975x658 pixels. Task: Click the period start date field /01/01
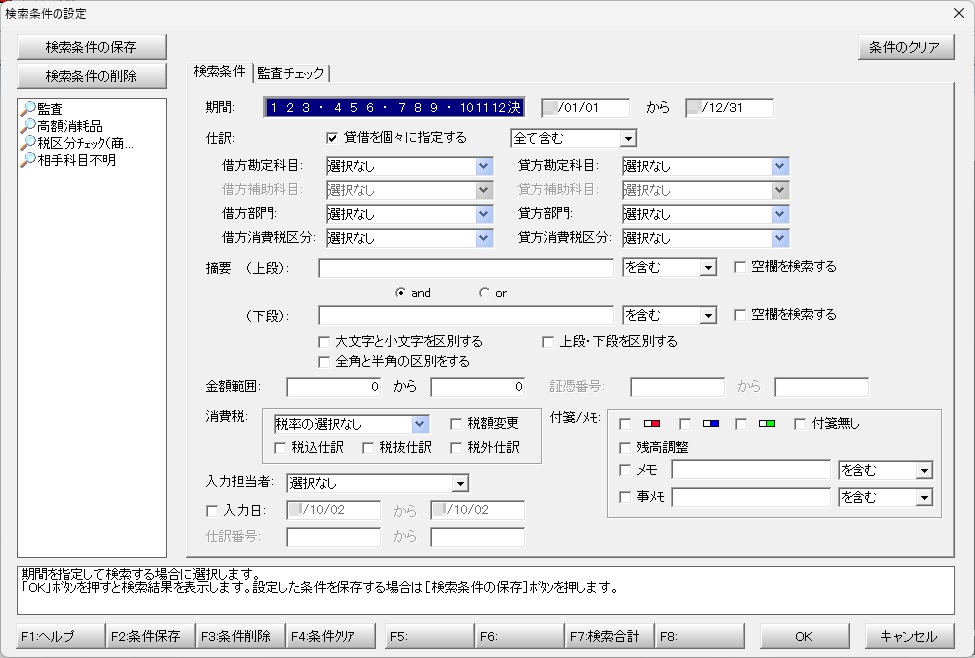point(585,108)
